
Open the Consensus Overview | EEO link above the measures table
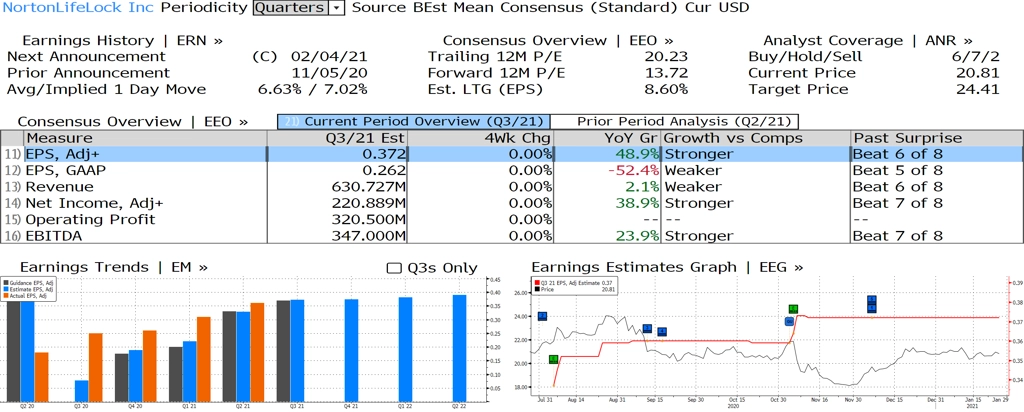pyautogui.click(x=133, y=121)
